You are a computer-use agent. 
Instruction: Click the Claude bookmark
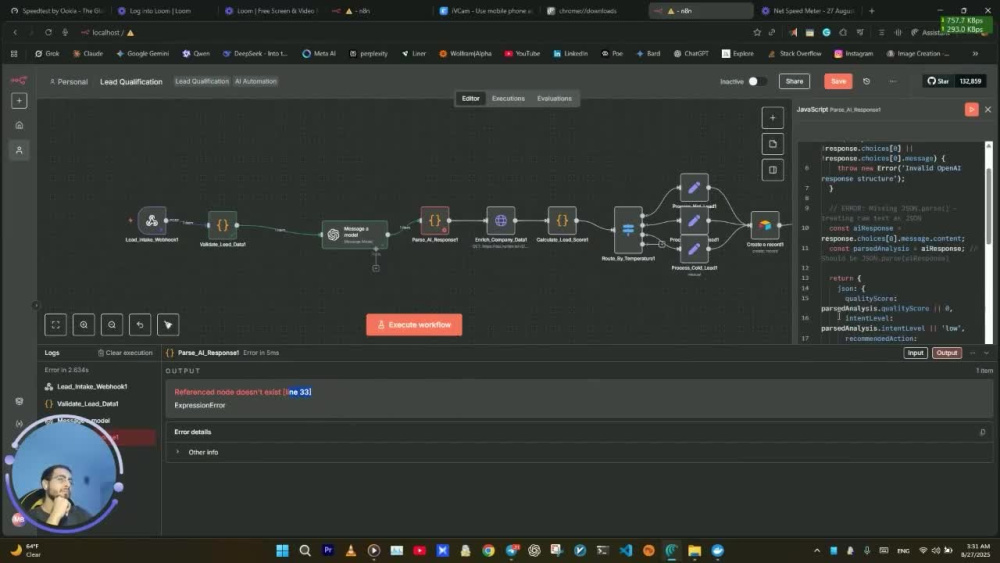coord(87,54)
